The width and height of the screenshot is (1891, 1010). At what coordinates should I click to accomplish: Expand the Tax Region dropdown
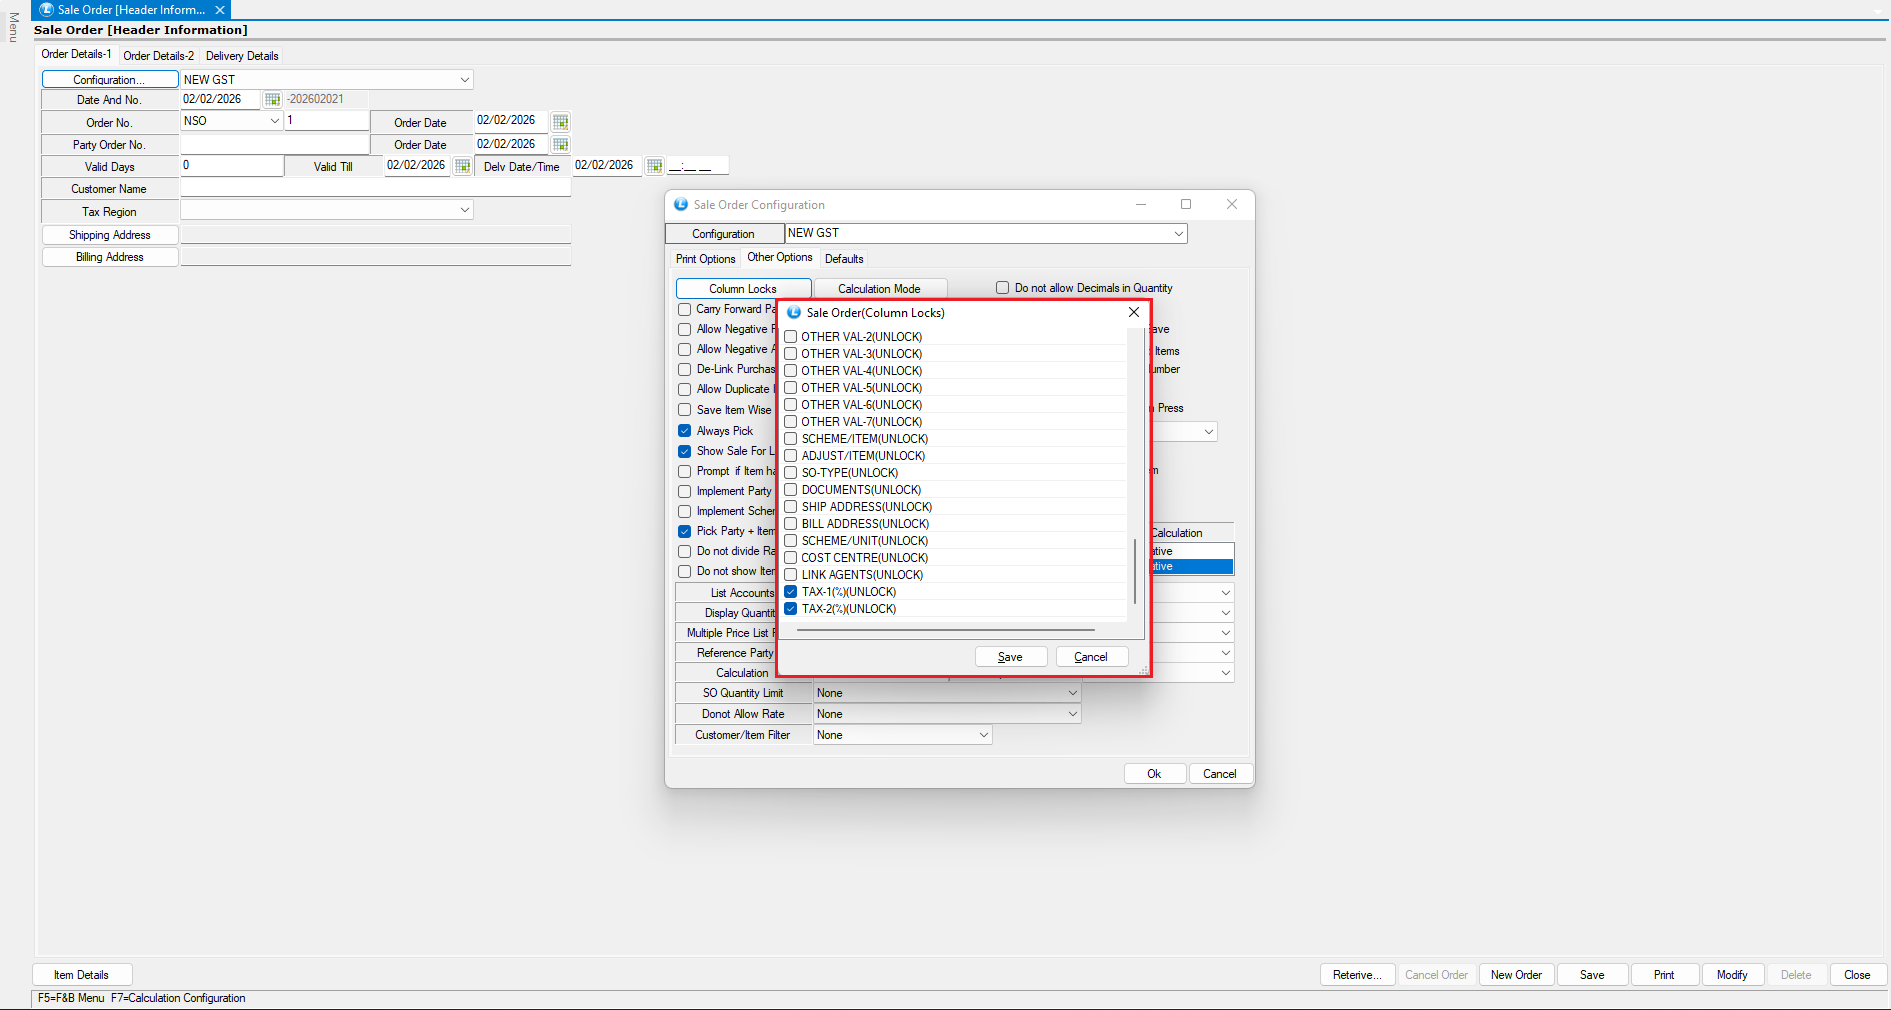click(464, 211)
